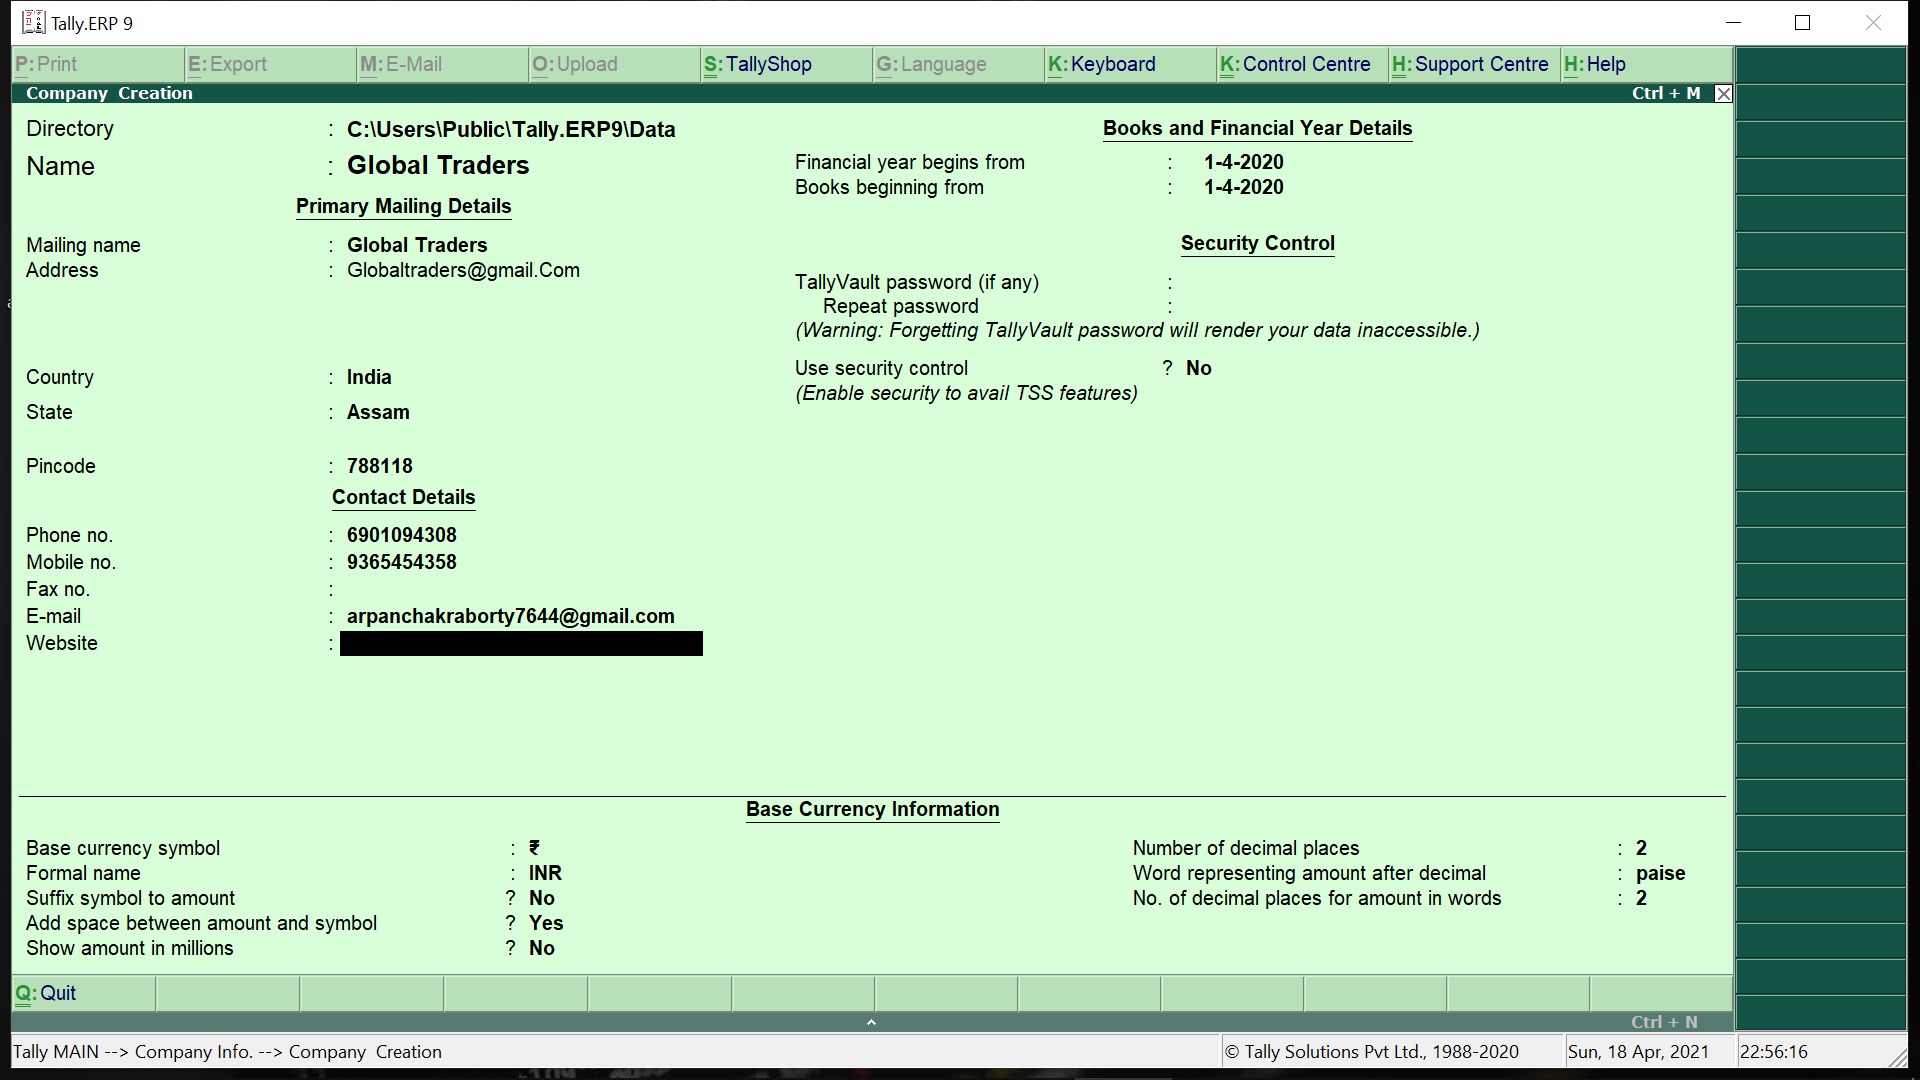This screenshot has height=1080, width=1920.
Task: Click the Repeat password field
Action: [x=1330, y=306]
